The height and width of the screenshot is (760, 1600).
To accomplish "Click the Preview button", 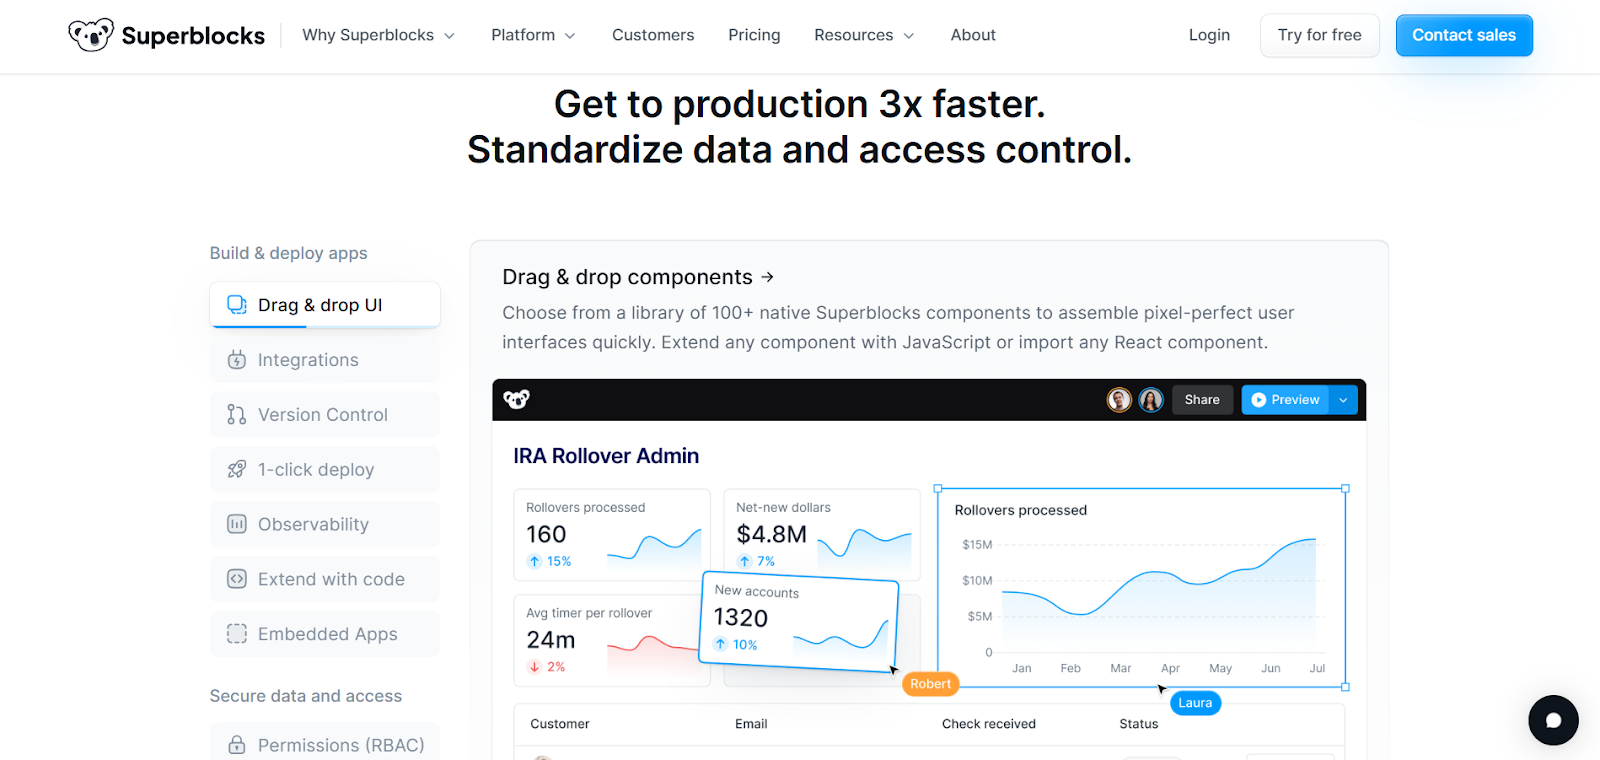I will [x=1285, y=400].
